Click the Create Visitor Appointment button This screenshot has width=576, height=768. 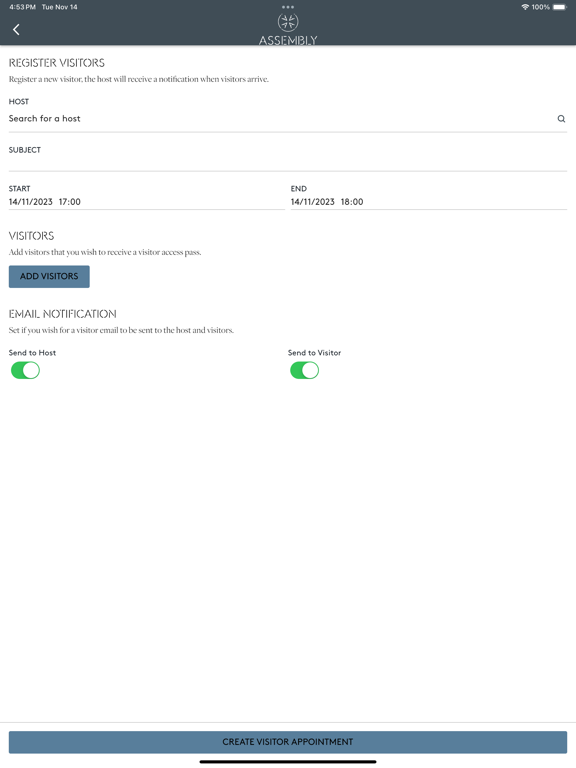coord(288,742)
